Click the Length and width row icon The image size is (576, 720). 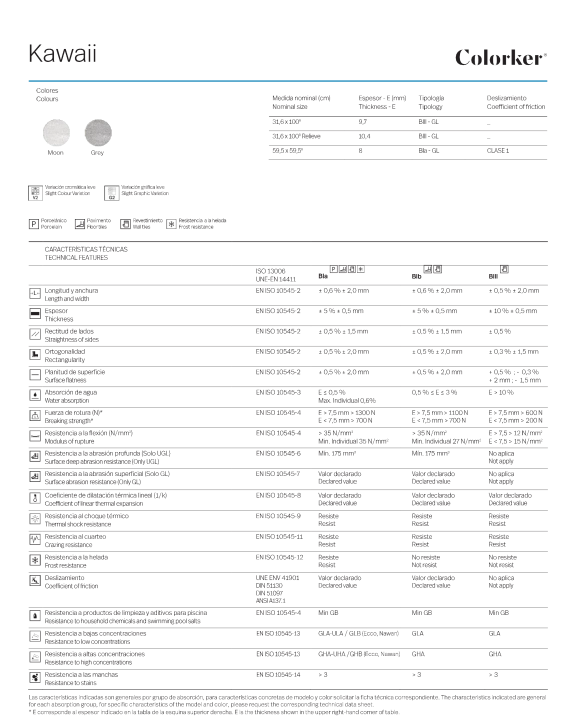[x=35, y=293]
